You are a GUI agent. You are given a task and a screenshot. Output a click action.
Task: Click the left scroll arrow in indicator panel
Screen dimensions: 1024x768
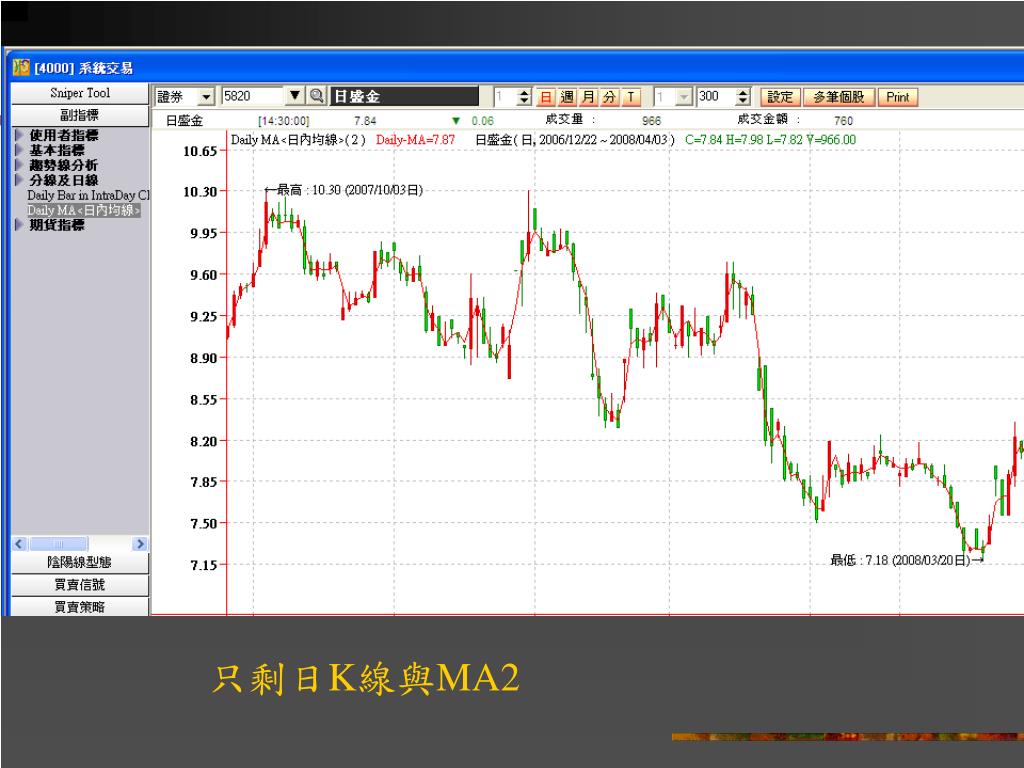tap(20, 544)
